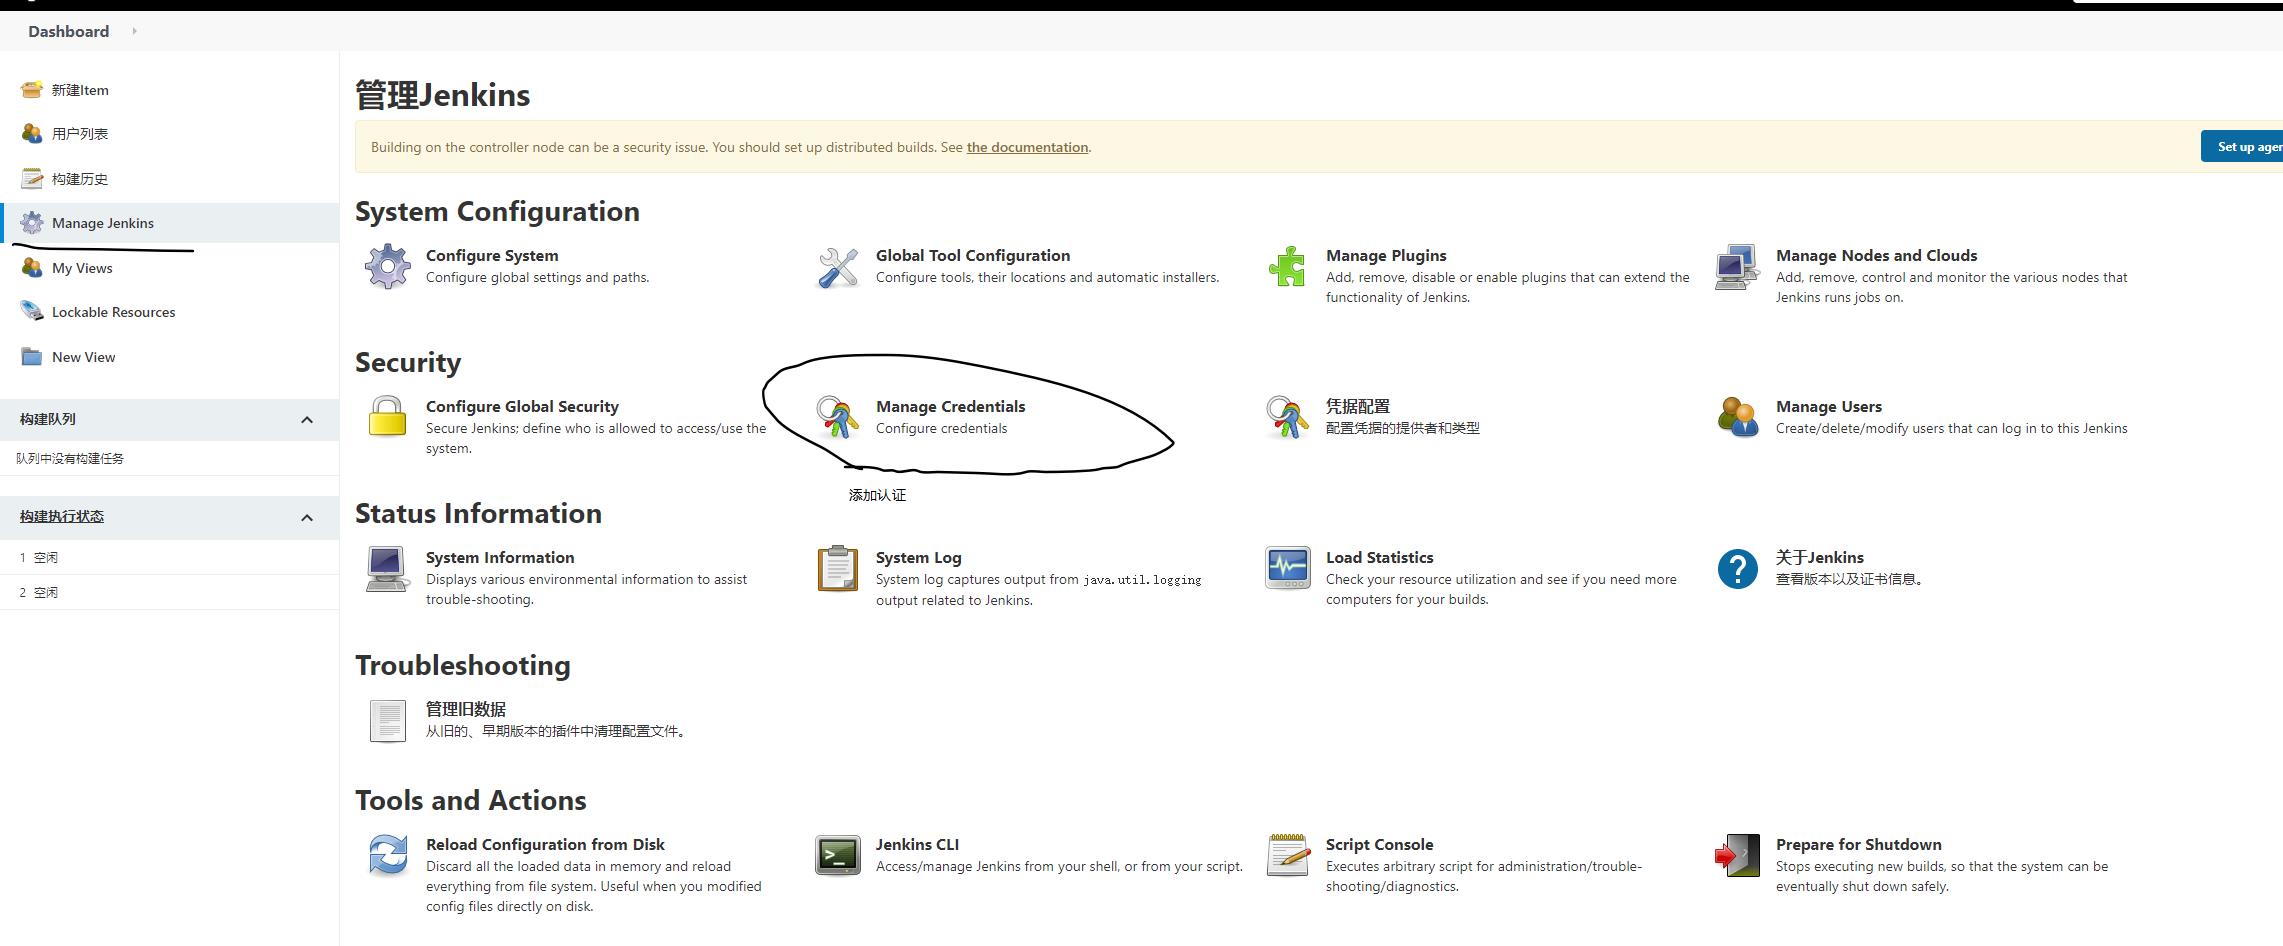Open the 关于Jenkins link
2283x946 pixels.
[1820, 558]
